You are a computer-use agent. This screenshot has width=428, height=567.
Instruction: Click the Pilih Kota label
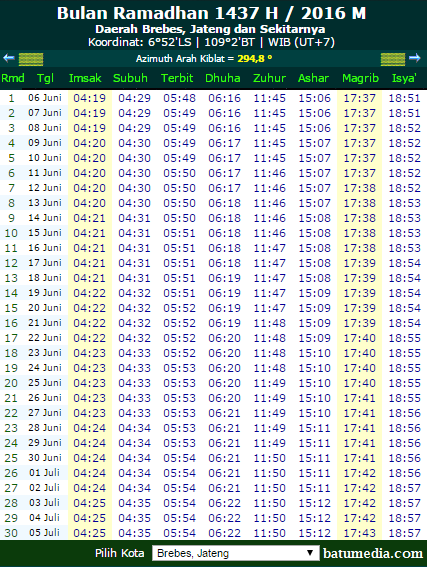click(x=120, y=553)
